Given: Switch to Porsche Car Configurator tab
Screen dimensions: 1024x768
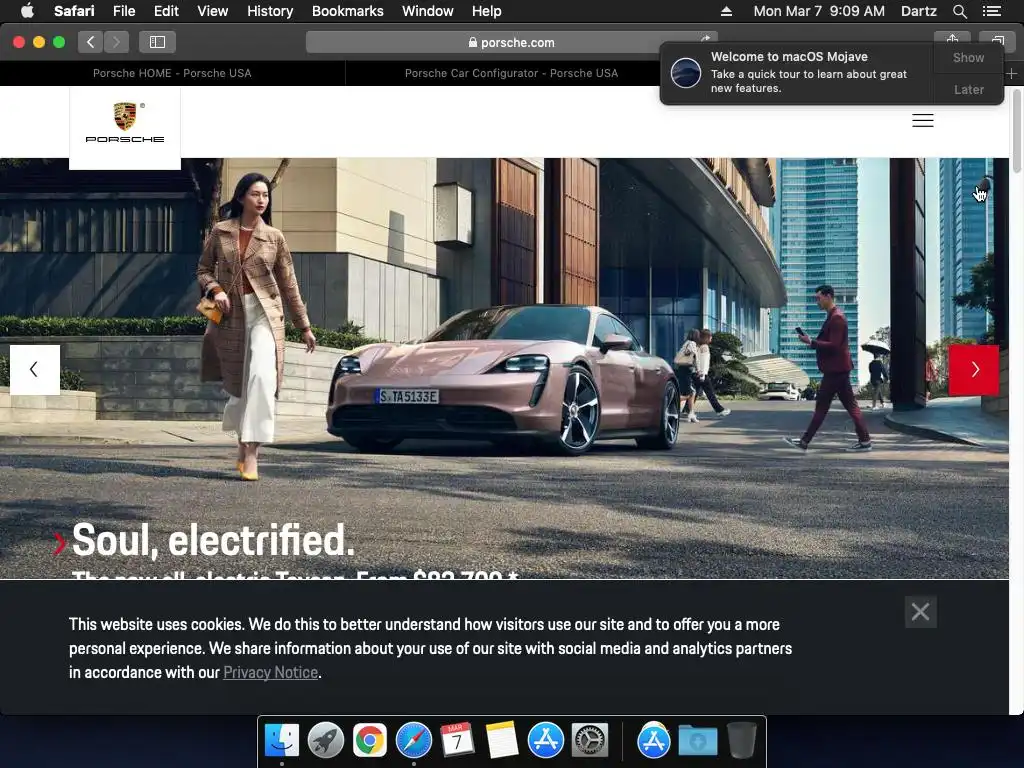Looking at the screenshot, I should (x=511, y=73).
